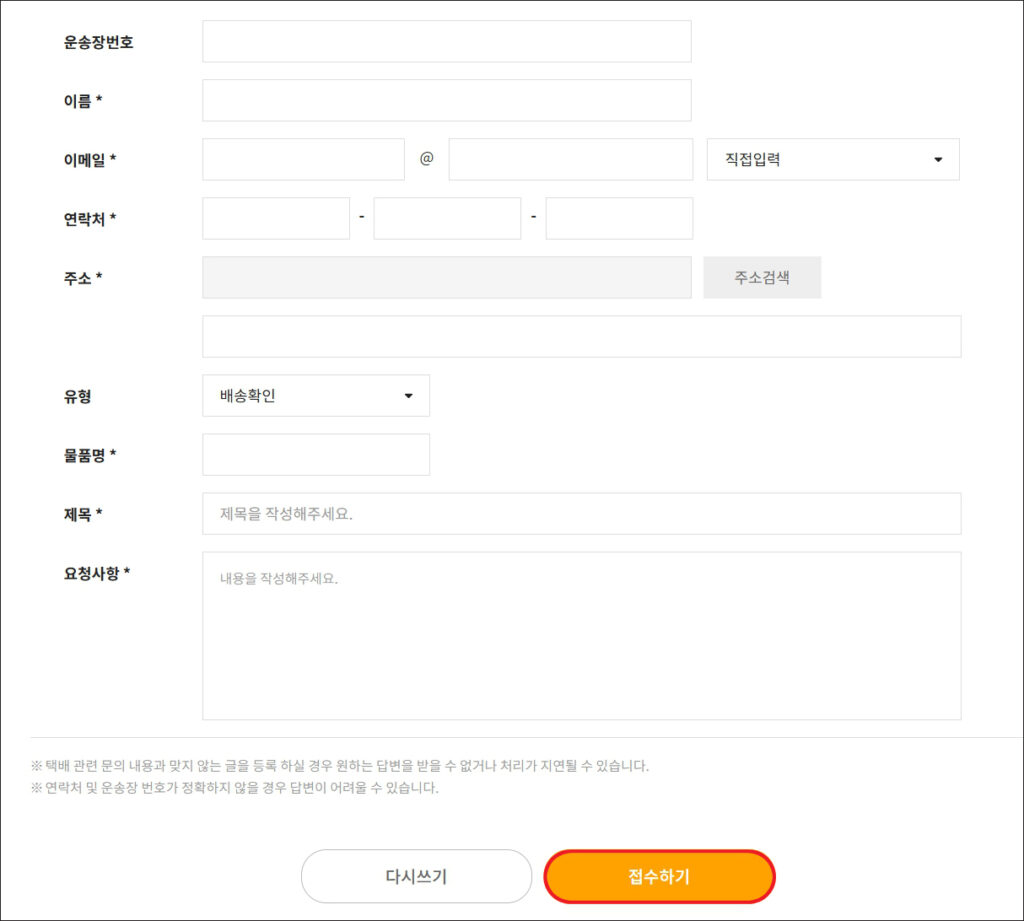Click the middle 연락처 phone number field

(447, 218)
